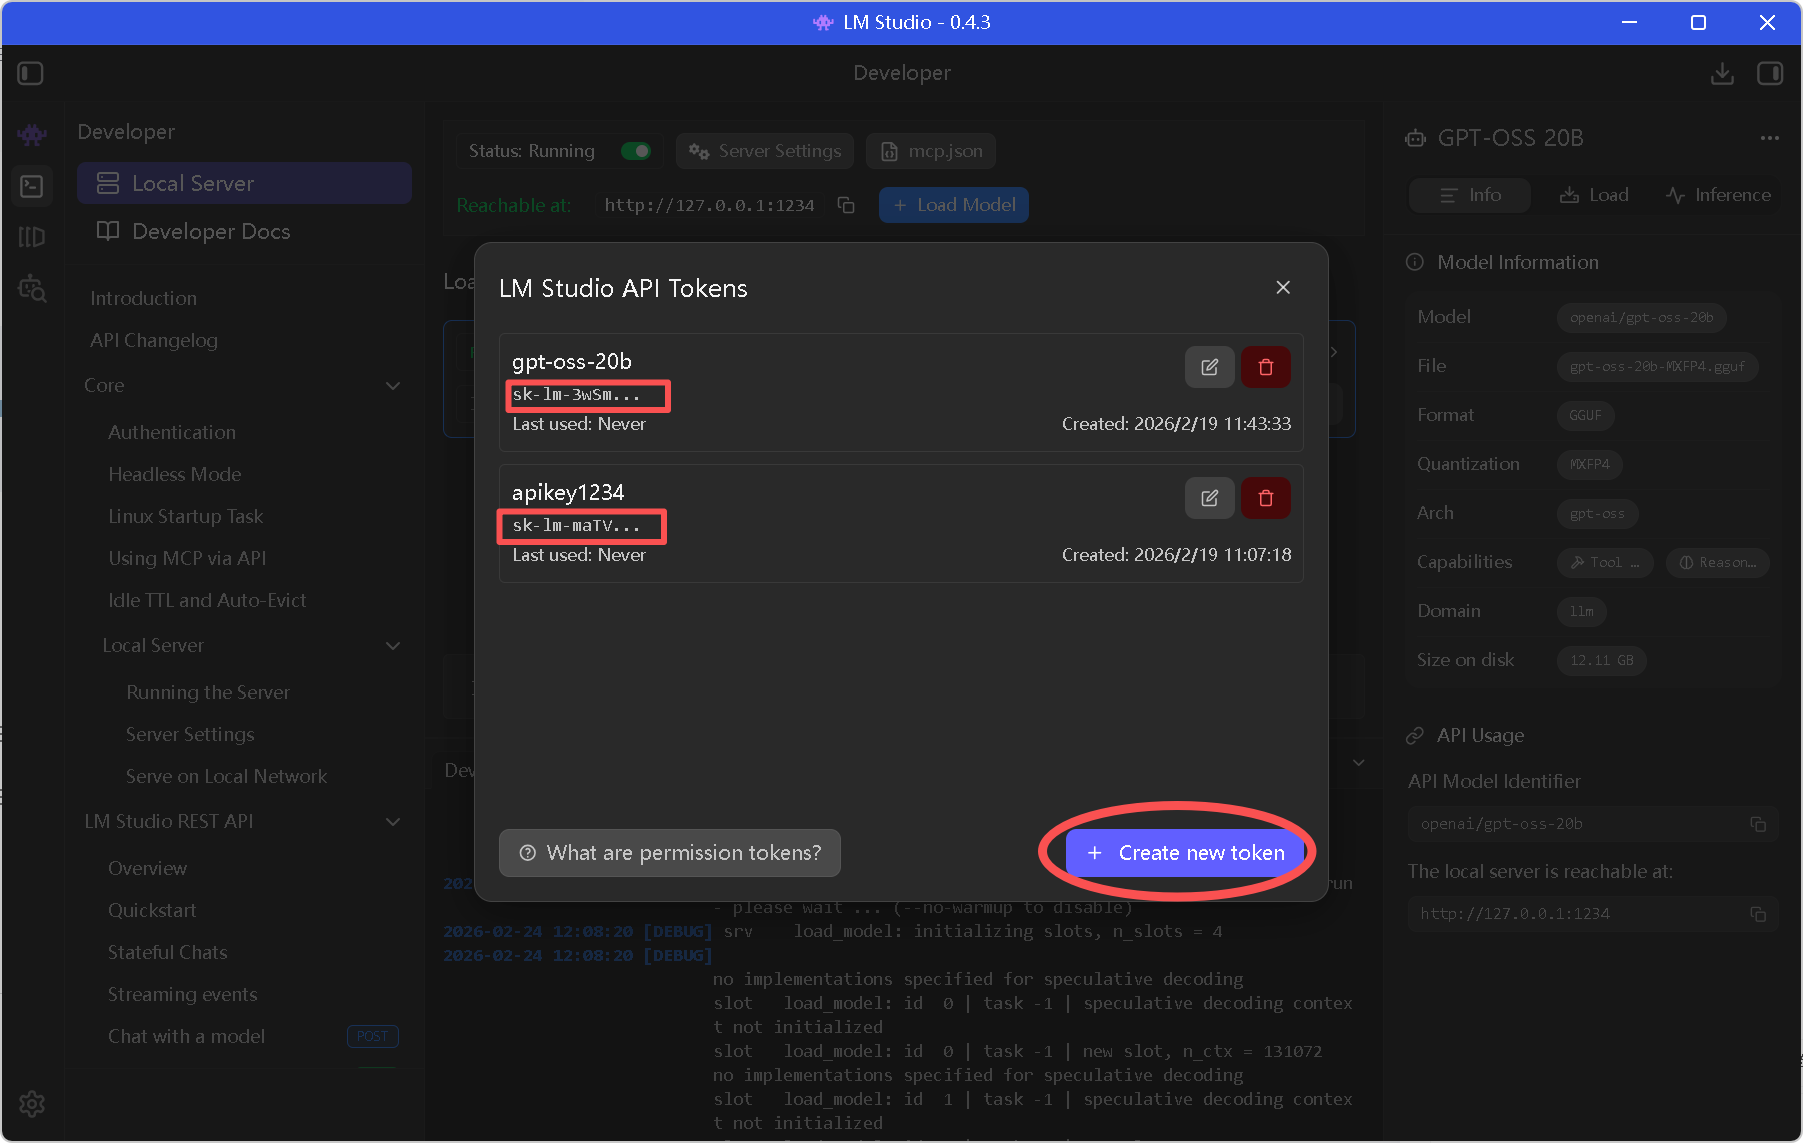Viewport: 1803px width, 1143px height.
Task: Select the sk-lm-3wSm token key text
Action: 576,395
